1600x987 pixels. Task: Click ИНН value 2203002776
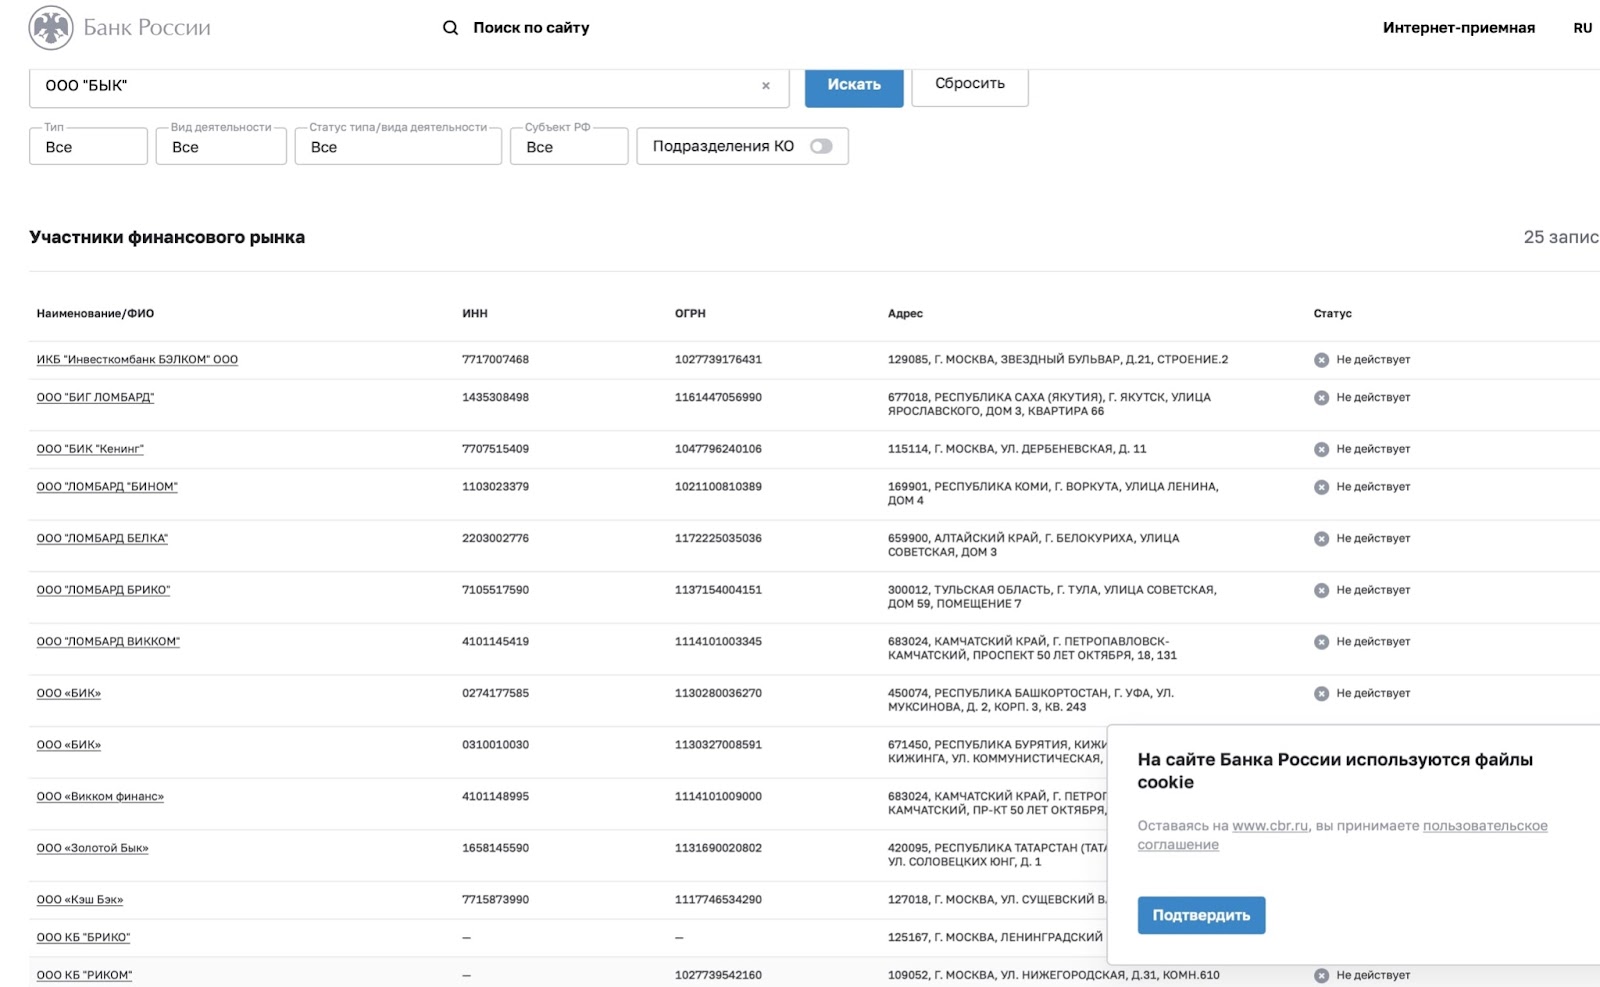(495, 539)
